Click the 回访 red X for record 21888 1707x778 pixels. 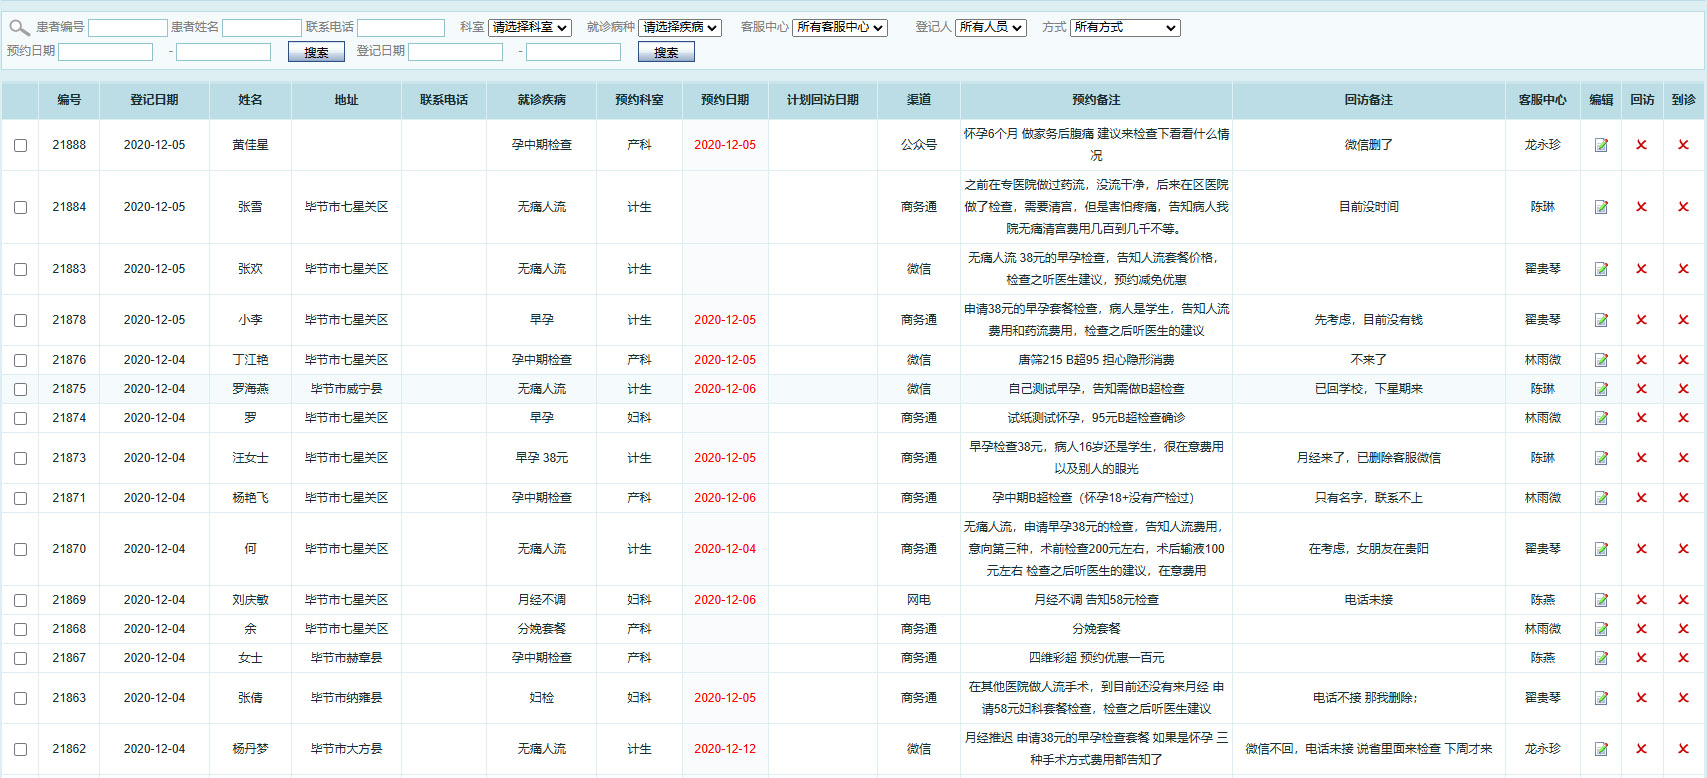1641,145
